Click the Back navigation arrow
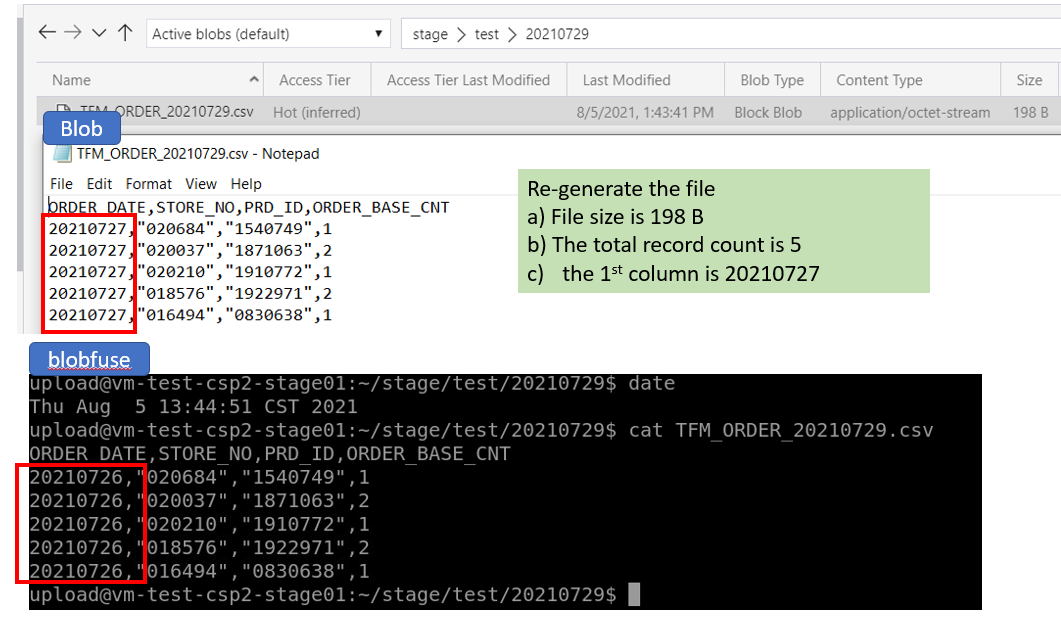The height and width of the screenshot is (635, 1061). pyautogui.click(x=46, y=33)
